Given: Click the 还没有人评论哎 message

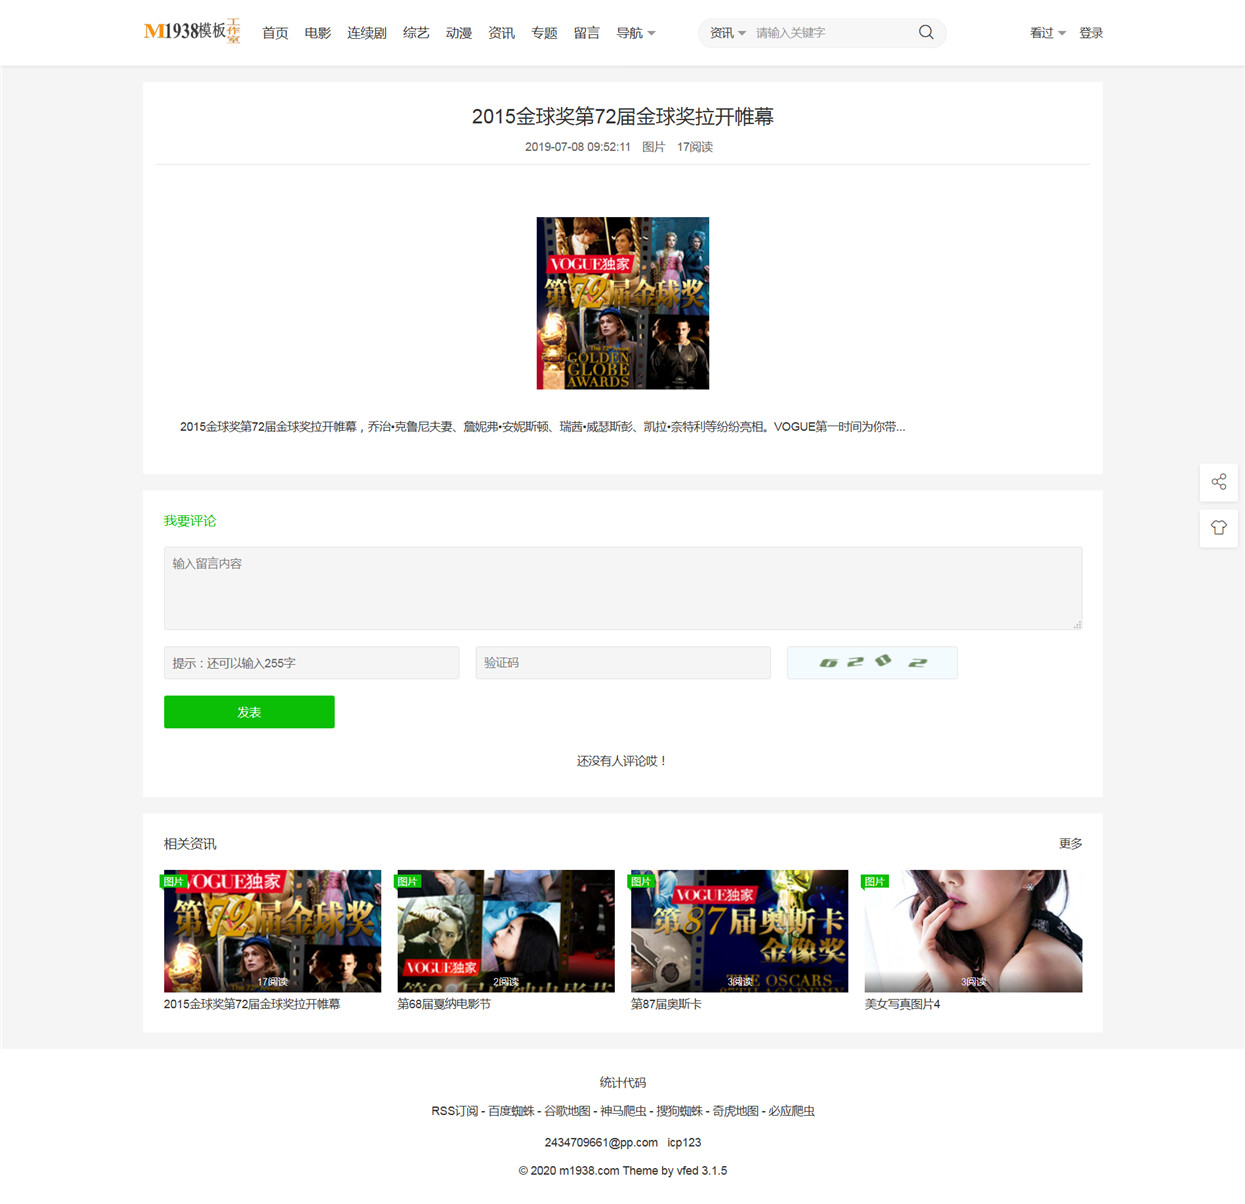Looking at the screenshot, I should point(622,761).
